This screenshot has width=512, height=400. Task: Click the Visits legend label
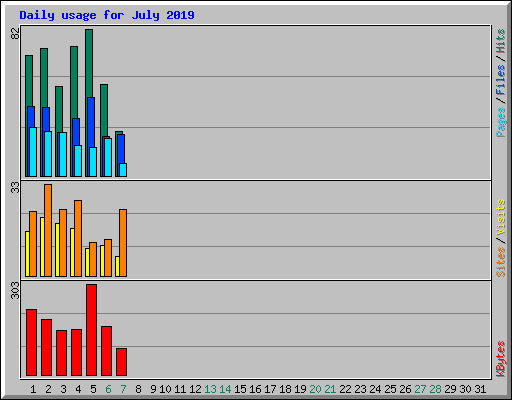point(500,217)
